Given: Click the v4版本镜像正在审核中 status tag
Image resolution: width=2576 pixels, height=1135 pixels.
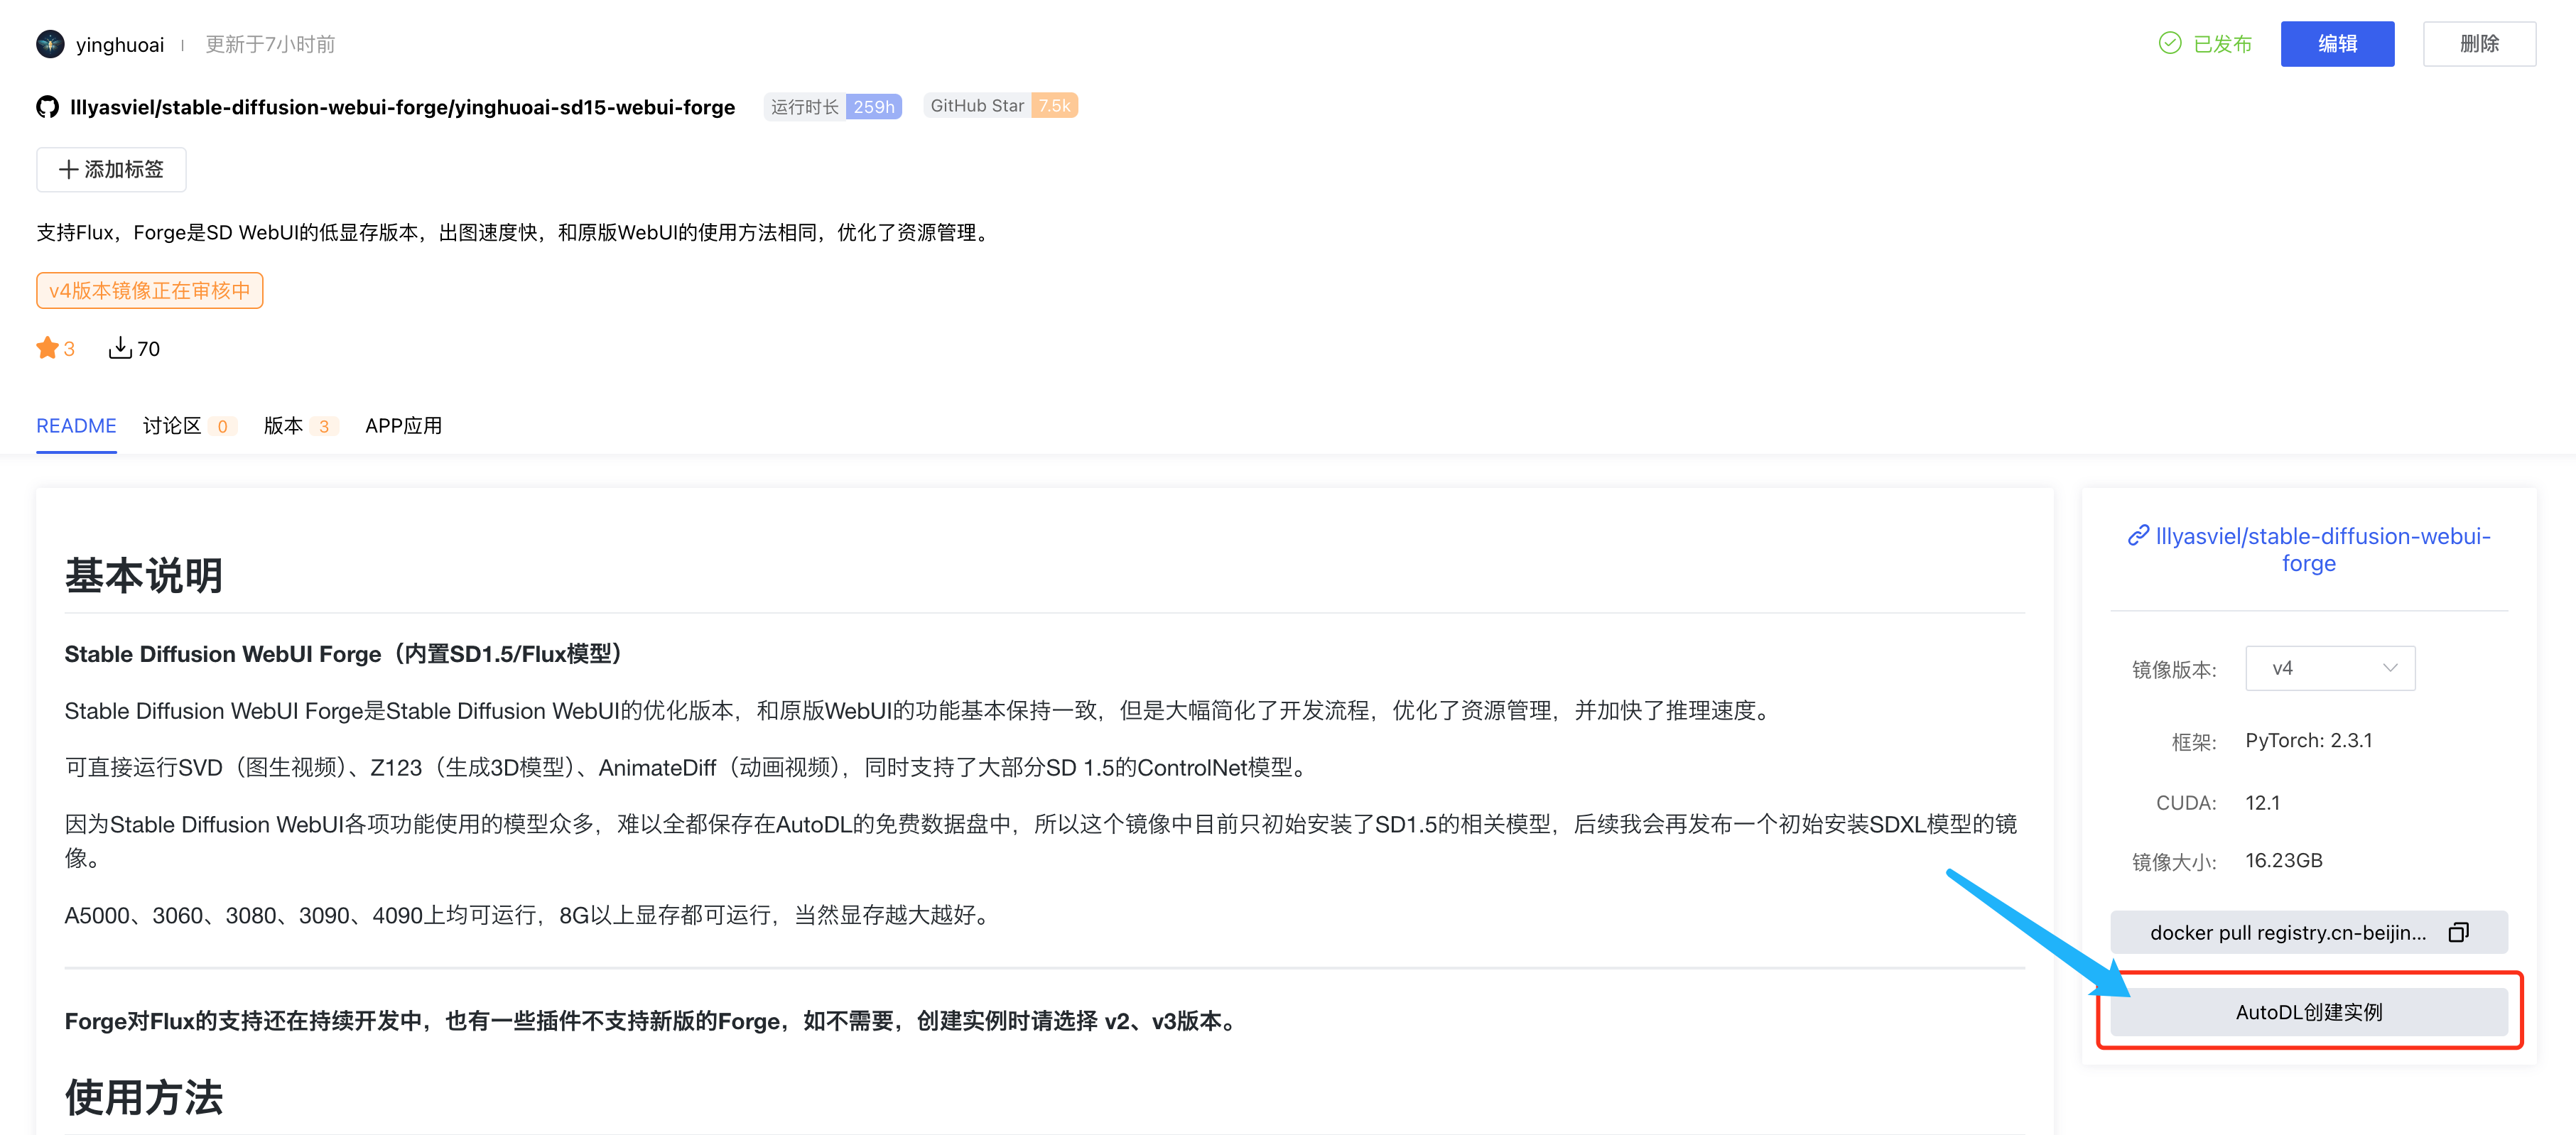Looking at the screenshot, I should 150,290.
